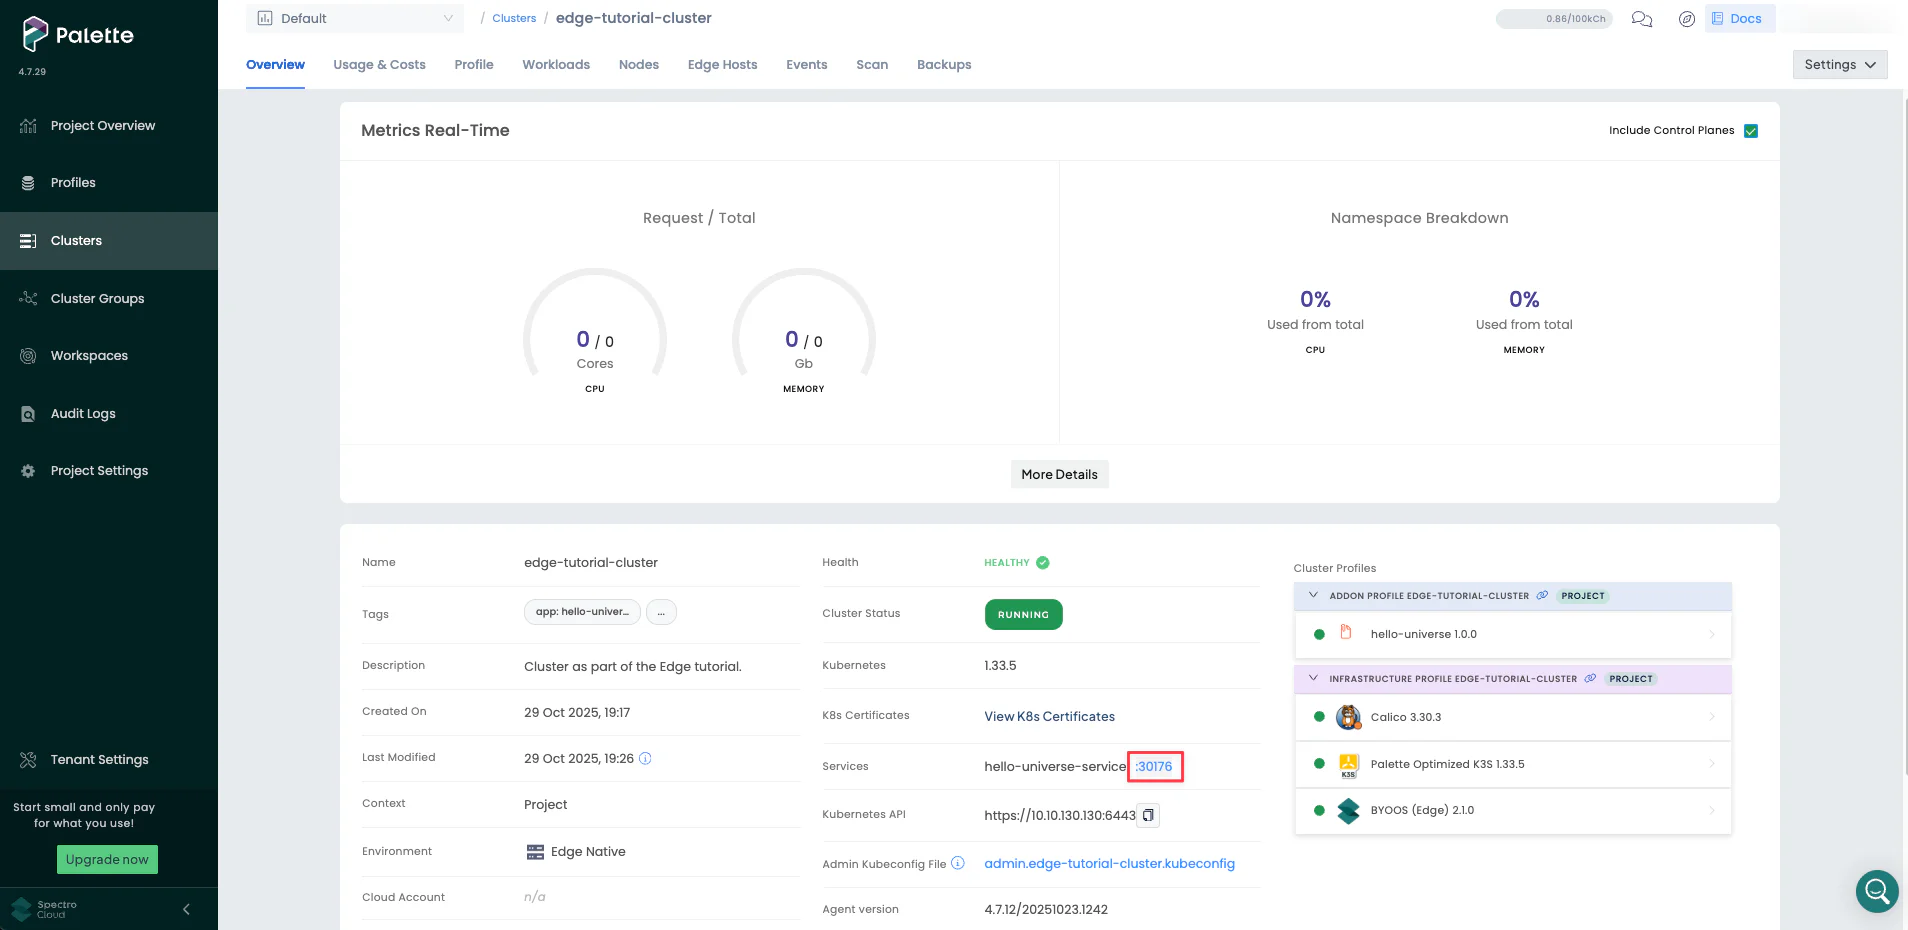Click the More Details button
Image resolution: width=1908 pixels, height=930 pixels.
[1059, 475]
